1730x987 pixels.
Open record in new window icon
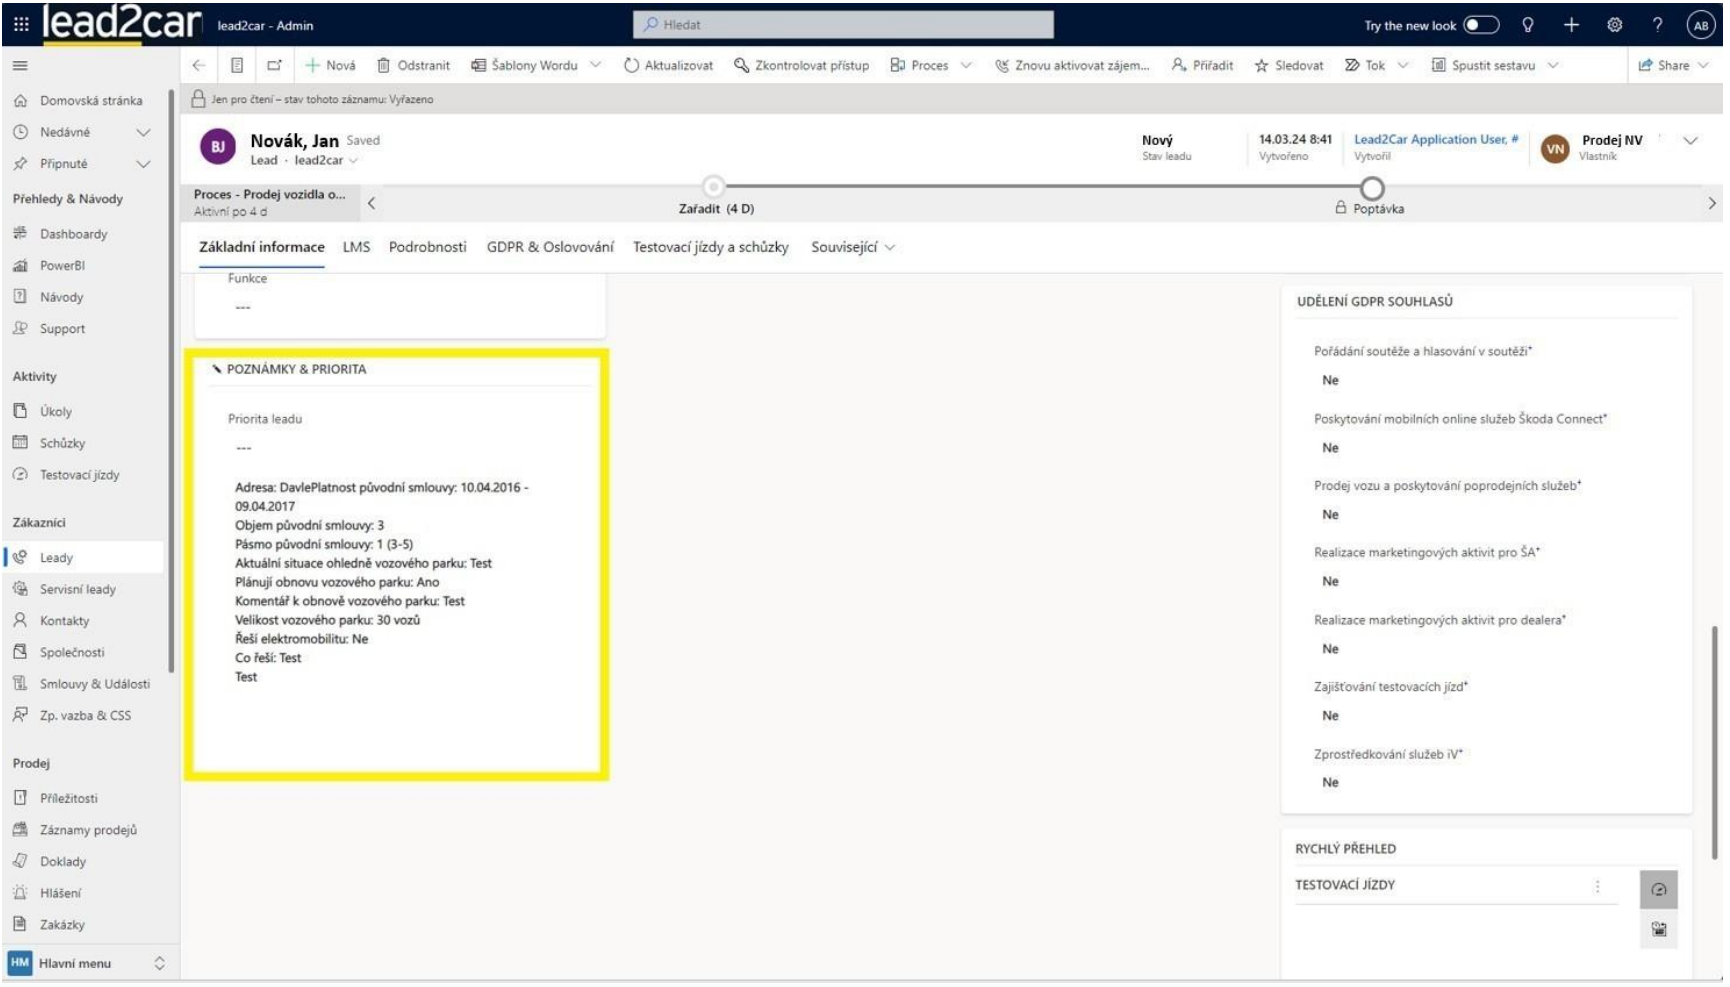tap(274, 65)
